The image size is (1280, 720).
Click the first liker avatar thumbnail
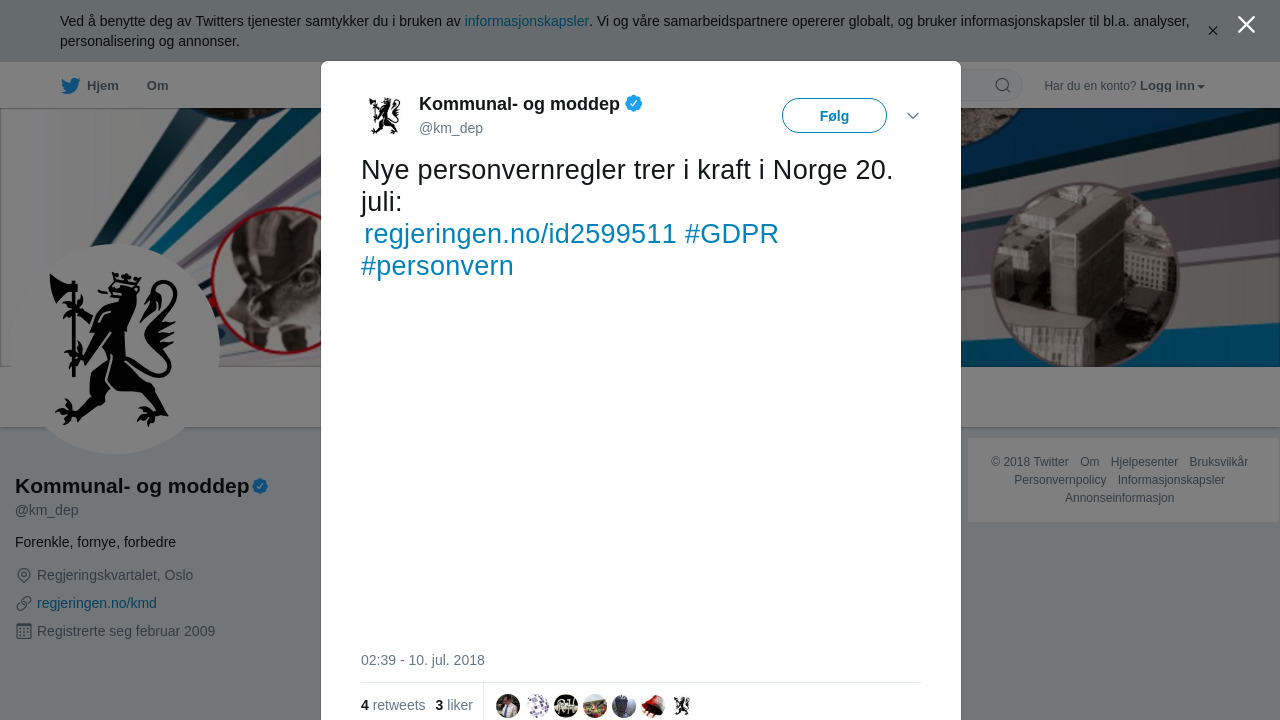tap(508, 706)
